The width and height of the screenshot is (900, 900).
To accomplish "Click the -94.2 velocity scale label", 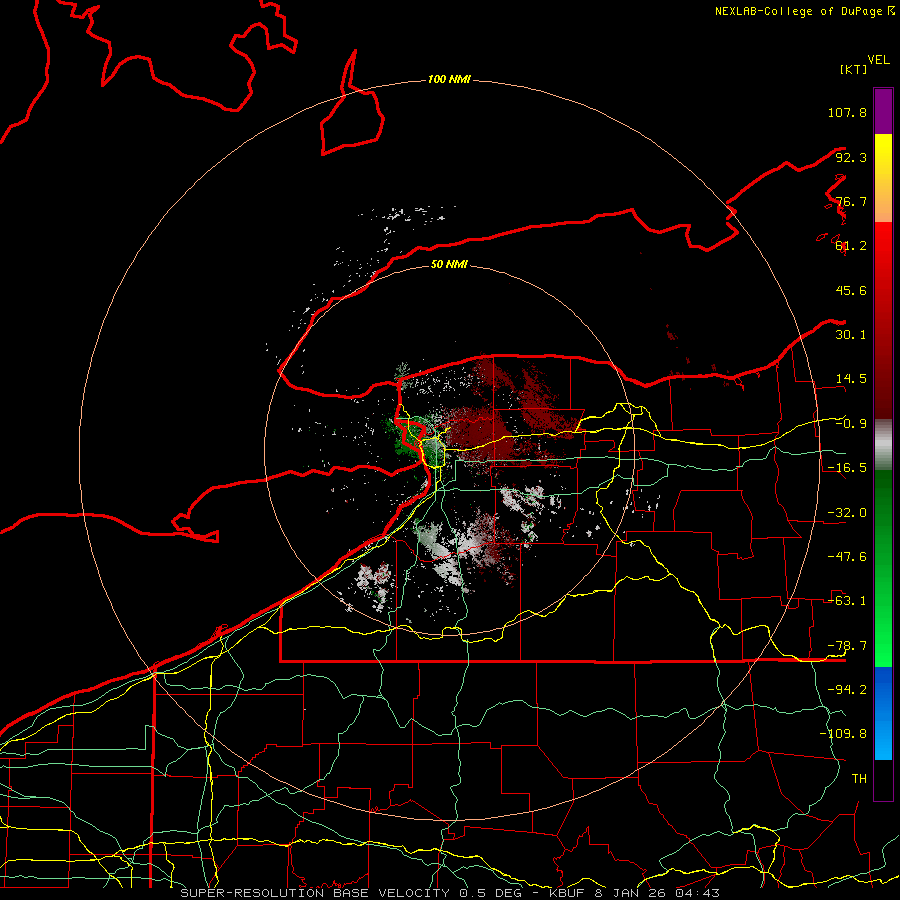I will tap(847, 689).
